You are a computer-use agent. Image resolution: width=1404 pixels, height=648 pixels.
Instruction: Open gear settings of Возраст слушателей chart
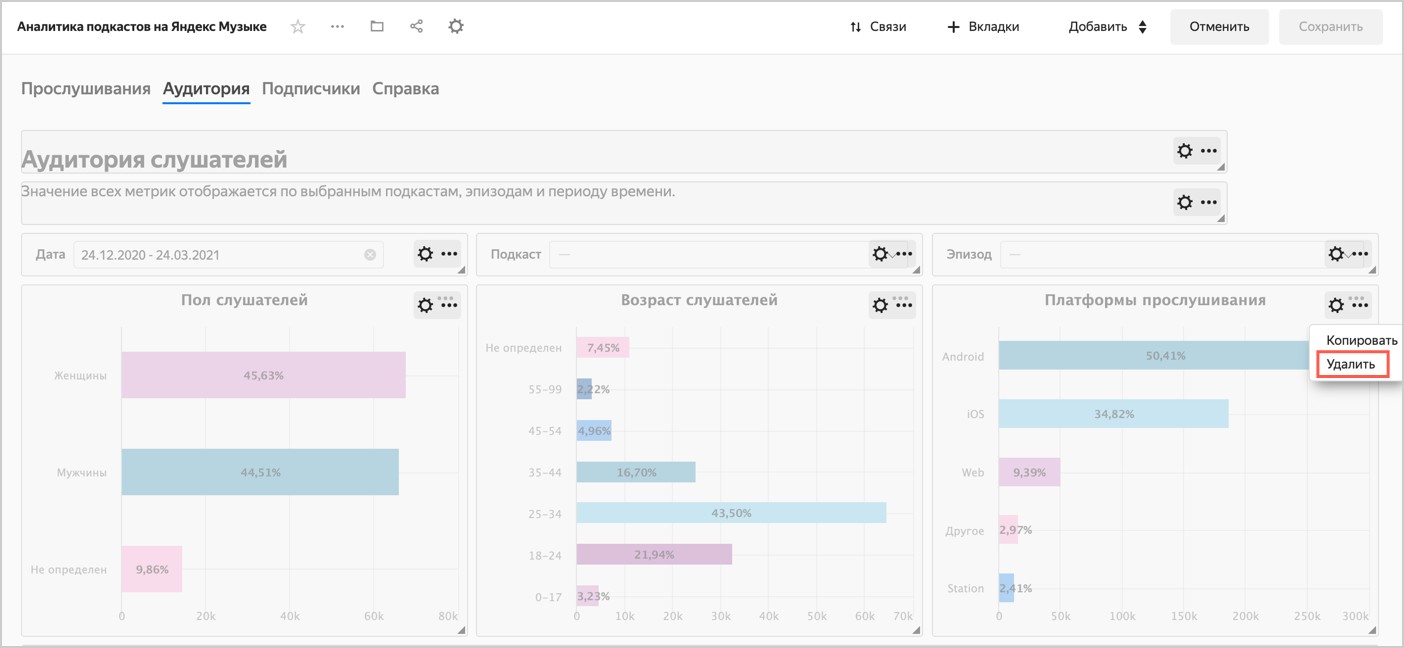[880, 305]
